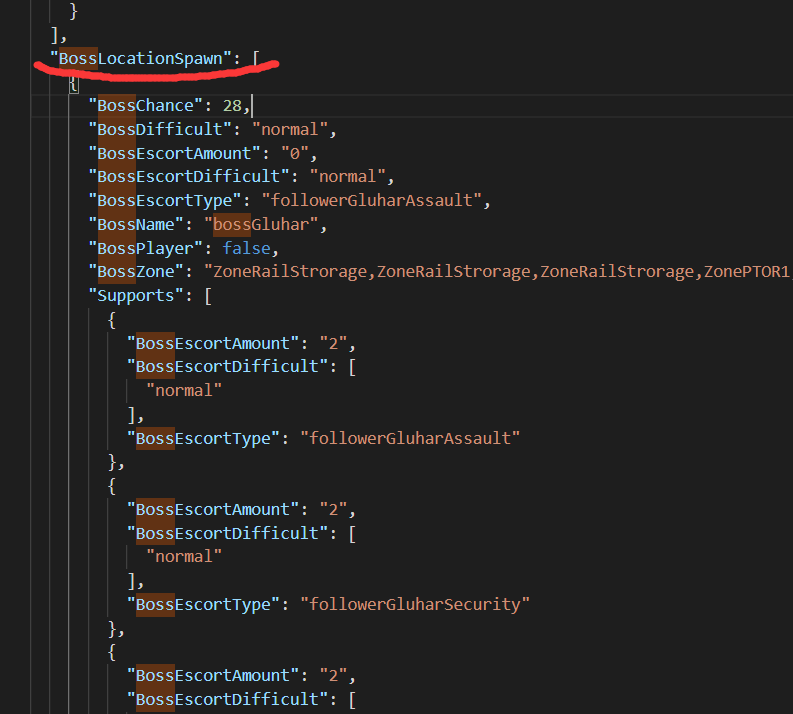Screen dimensions: 793x714
Task: Click "BossEscortDifficult" in the second Supports entry
Action: [x=227, y=533]
